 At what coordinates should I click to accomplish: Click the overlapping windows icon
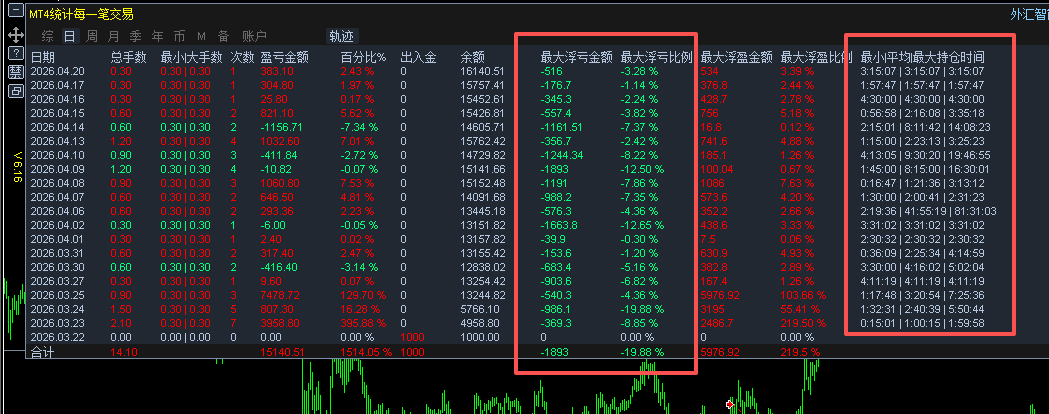[15, 92]
